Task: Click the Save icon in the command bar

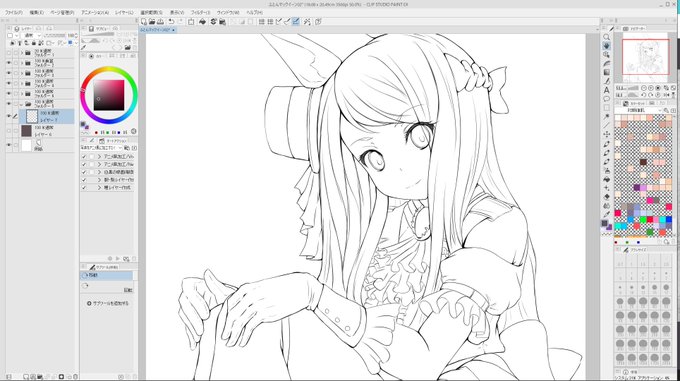Action: click(160, 21)
